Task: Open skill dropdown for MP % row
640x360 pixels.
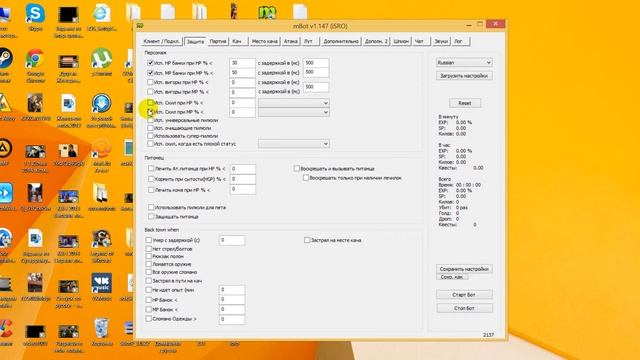Action: [293, 112]
